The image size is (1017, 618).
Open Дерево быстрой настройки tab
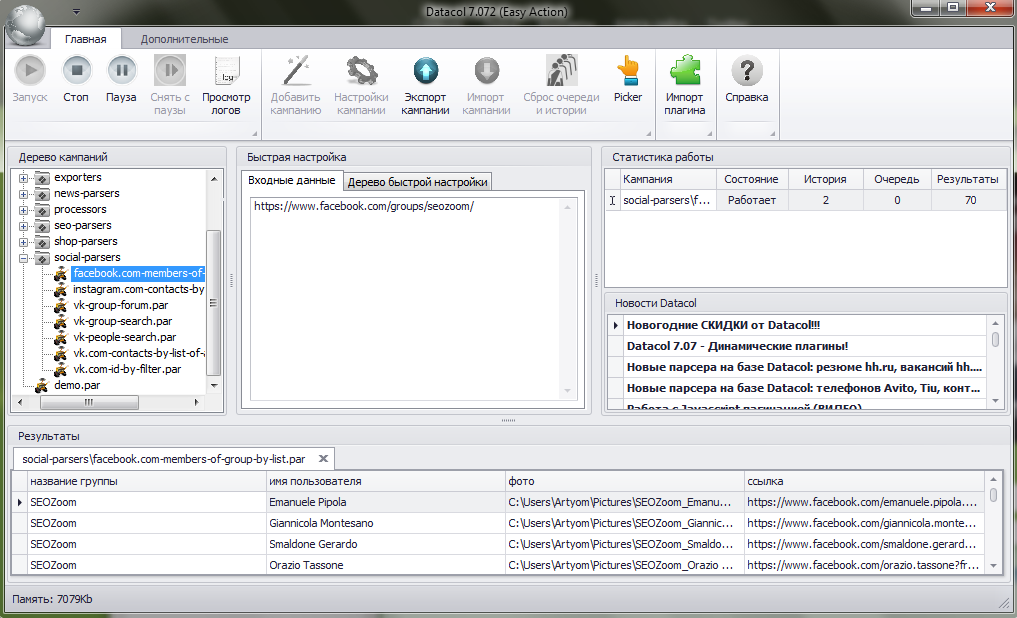click(417, 182)
